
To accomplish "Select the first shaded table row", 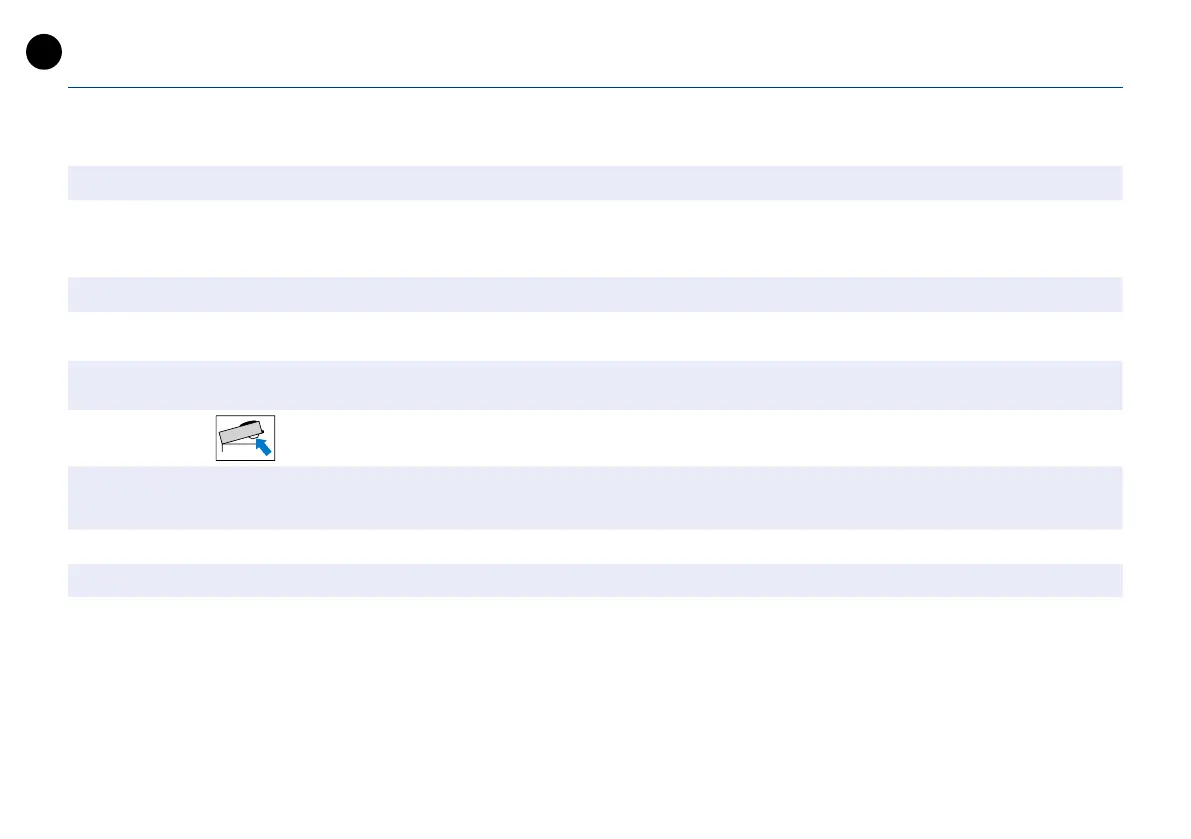I will (595, 183).
